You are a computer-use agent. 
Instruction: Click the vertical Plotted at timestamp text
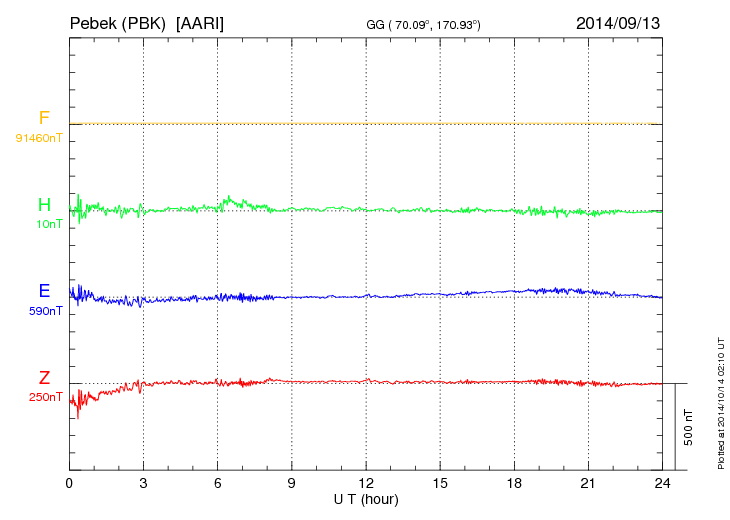pyautogui.click(x=721, y=400)
